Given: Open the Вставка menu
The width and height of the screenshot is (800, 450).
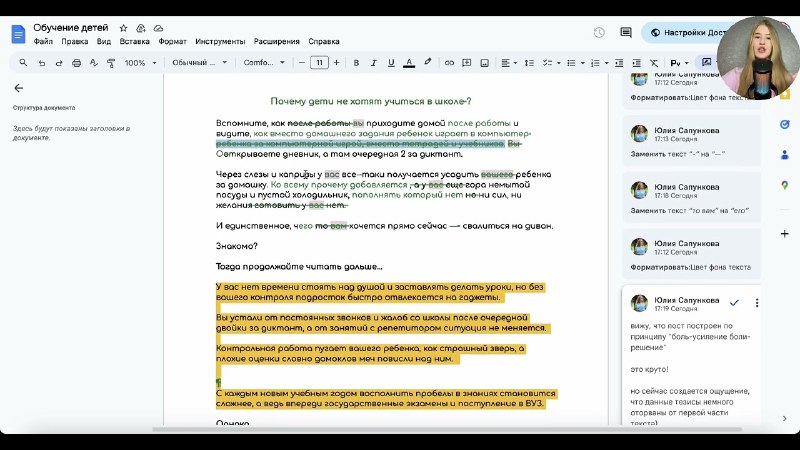Looking at the screenshot, I should [x=134, y=41].
